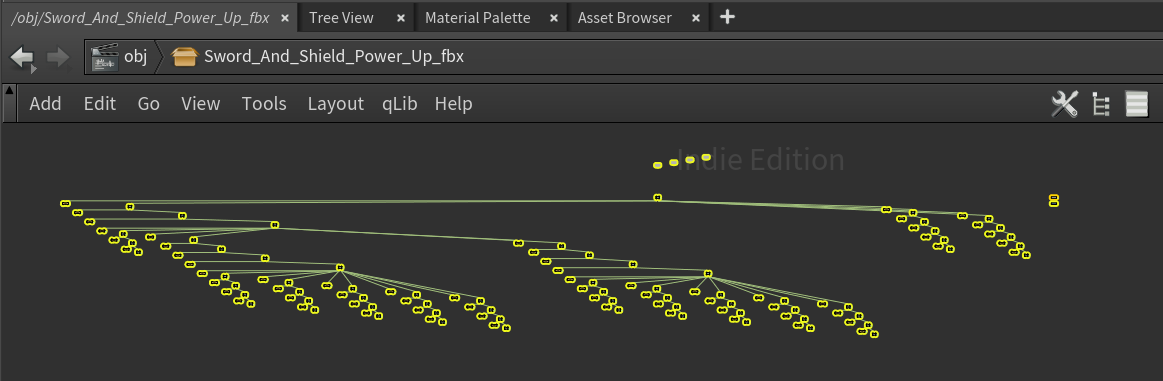Close the Material Palette tab

[553, 18]
